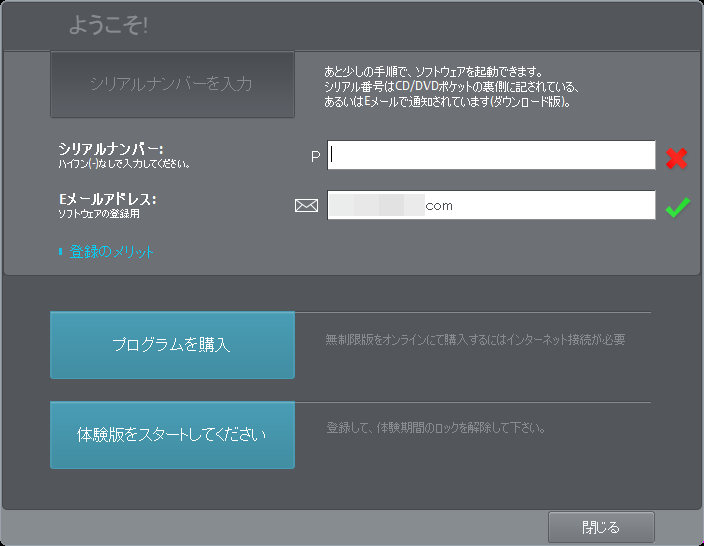
Task: Click the envelope icon before email field
Action: coord(306,206)
